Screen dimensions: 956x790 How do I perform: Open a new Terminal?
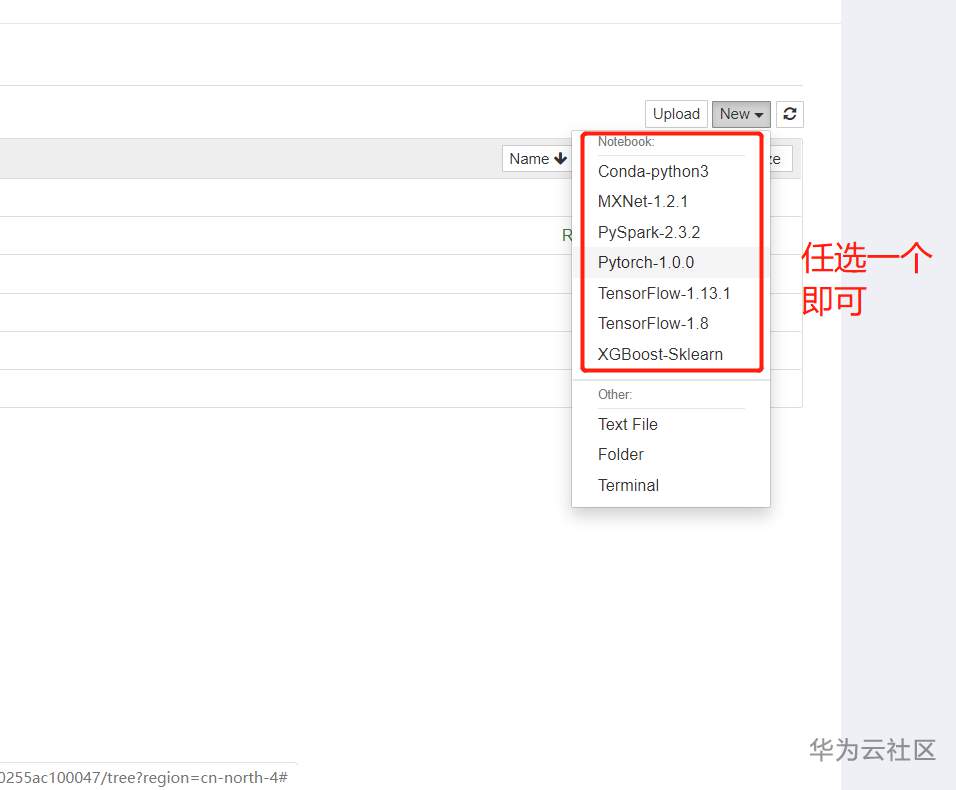(x=671, y=485)
